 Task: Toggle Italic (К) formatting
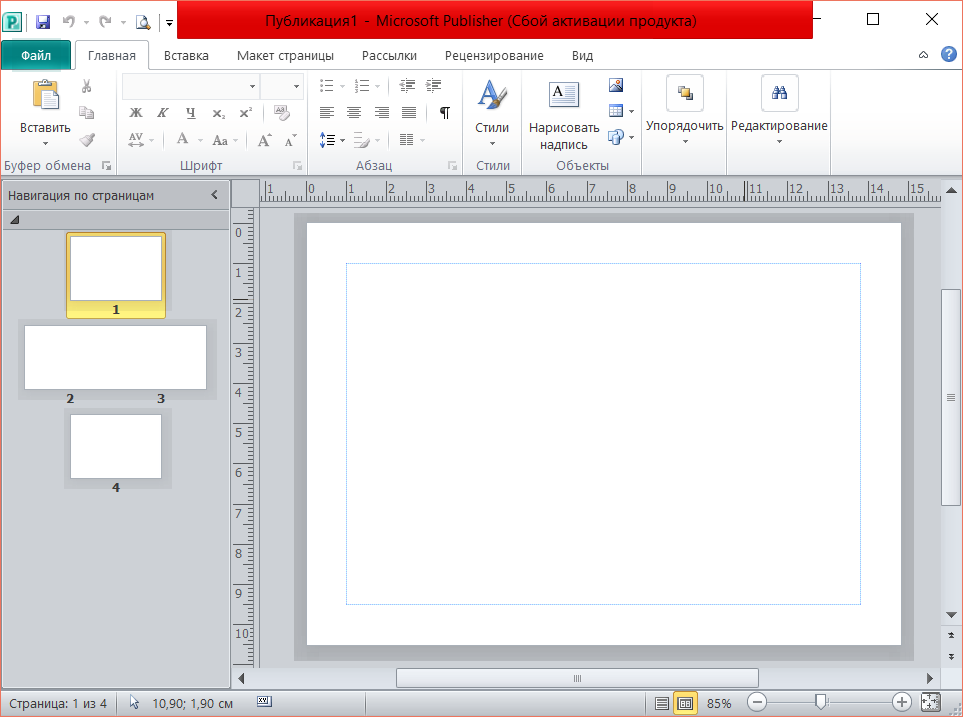(x=163, y=112)
